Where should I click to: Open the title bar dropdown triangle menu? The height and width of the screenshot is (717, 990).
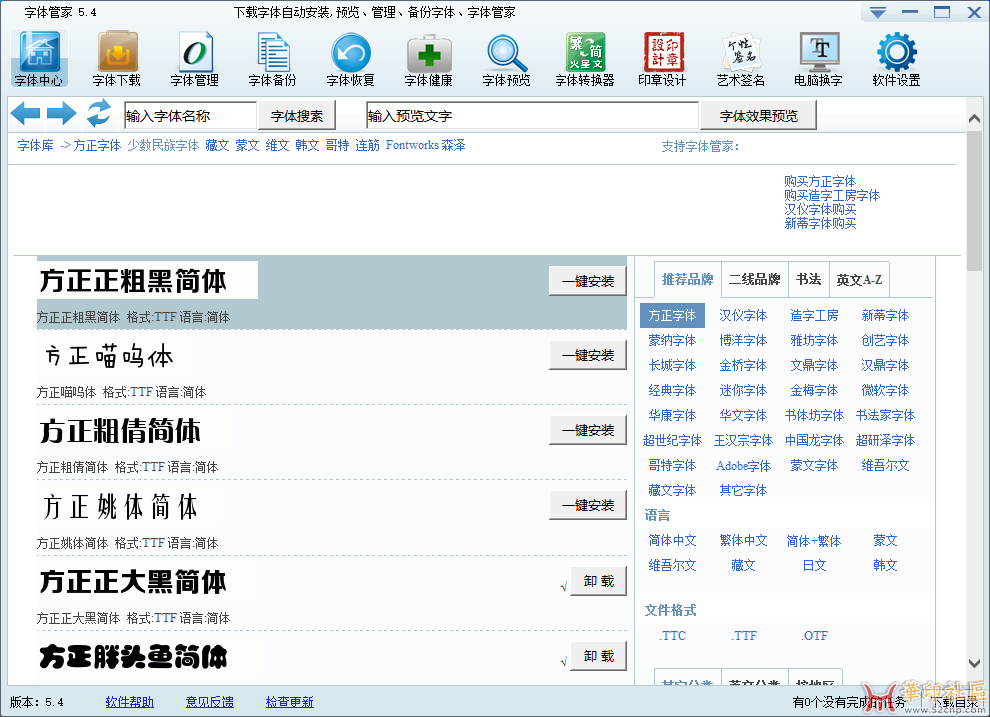pos(878,12)
